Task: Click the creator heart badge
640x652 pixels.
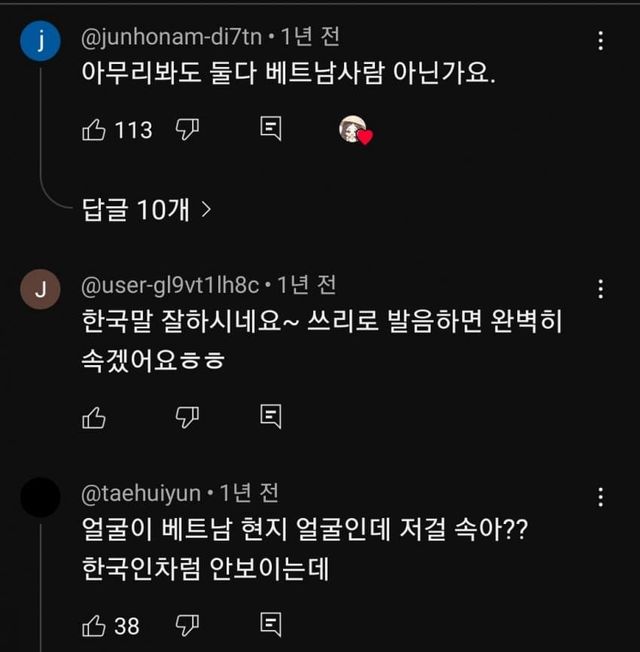Action: click(354, 130)
